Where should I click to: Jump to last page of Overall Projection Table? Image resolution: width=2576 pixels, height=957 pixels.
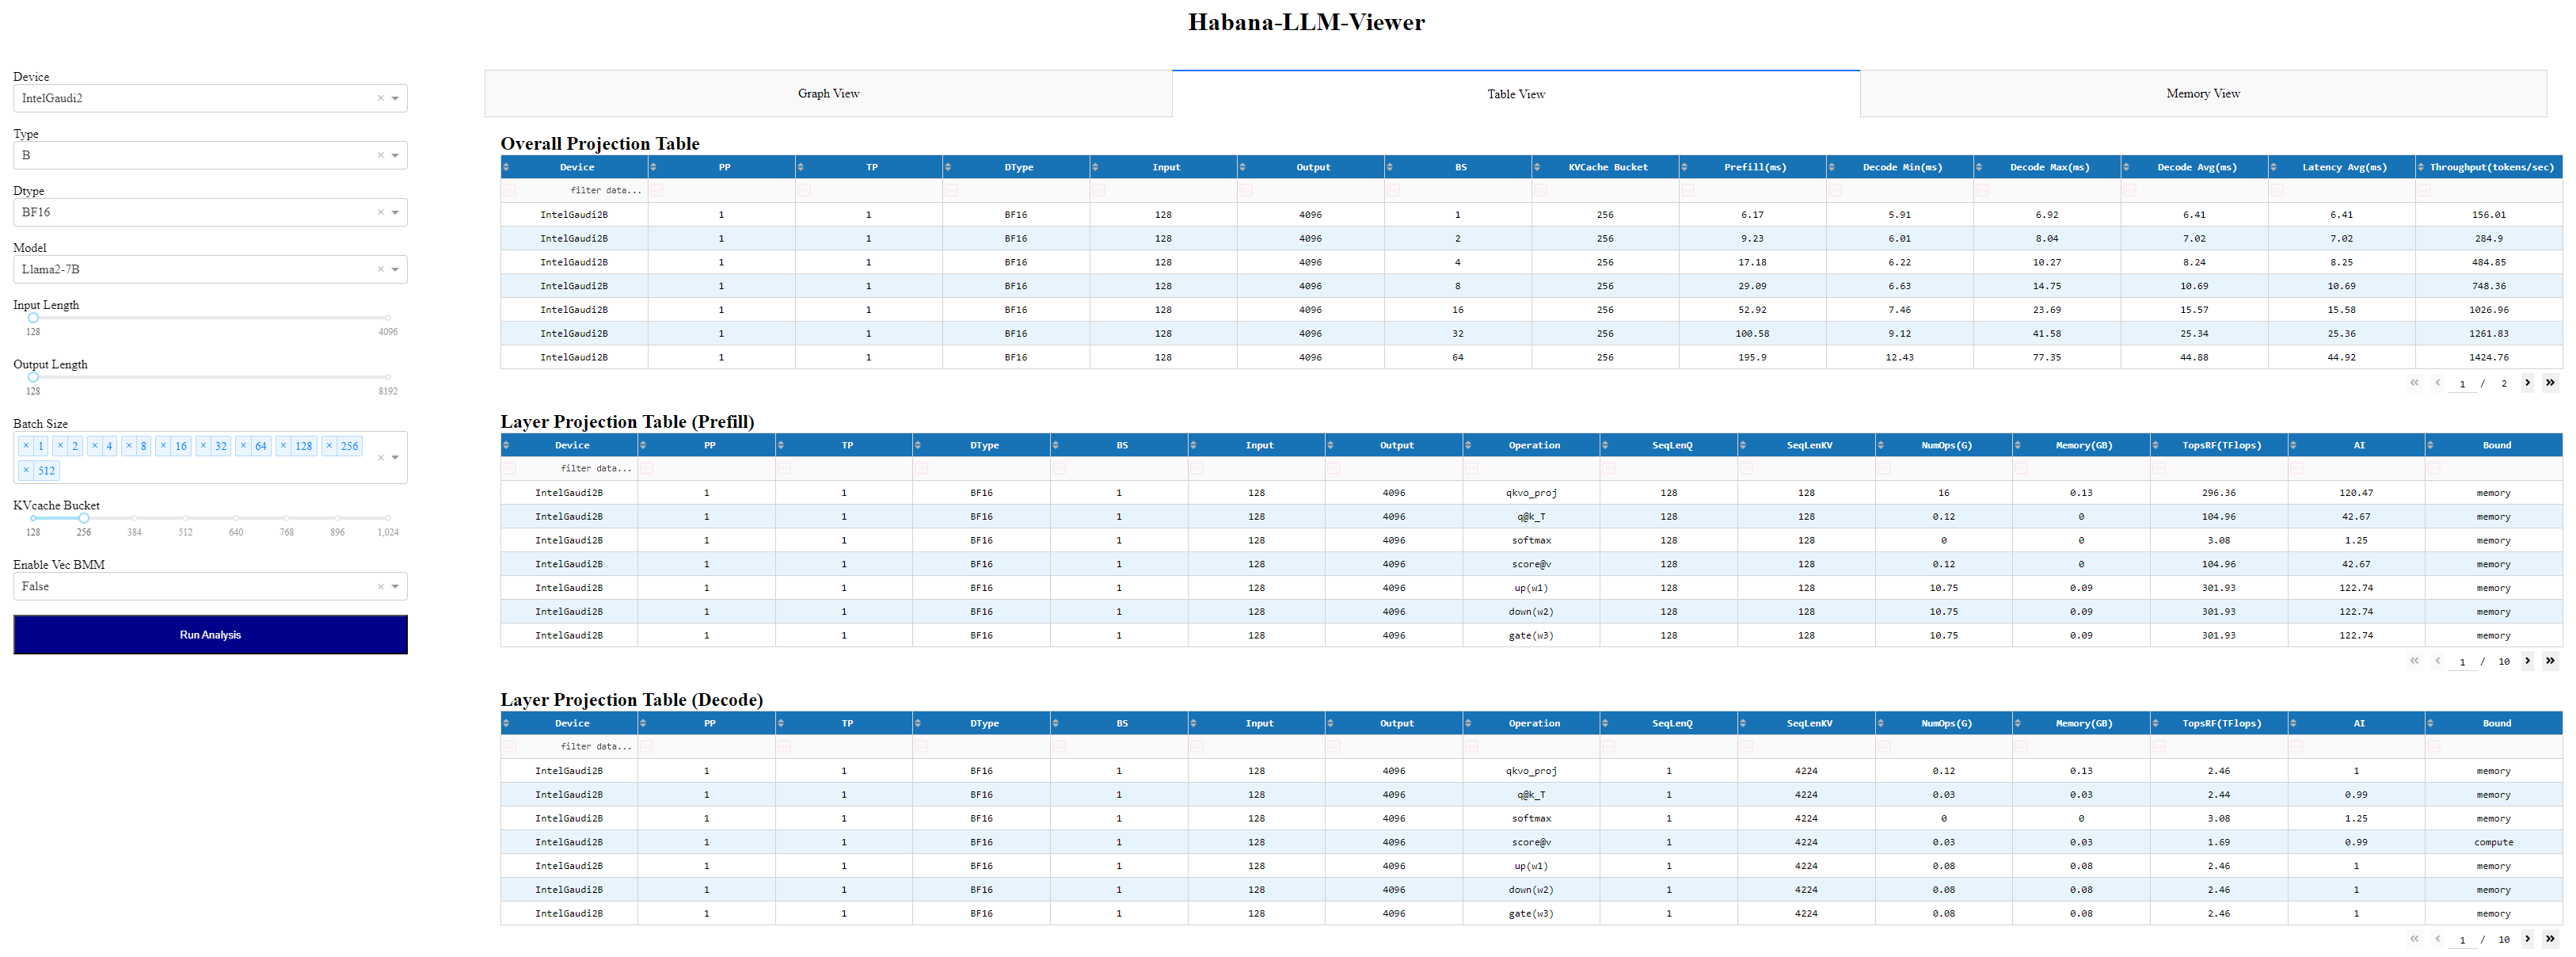coord(2550,382)
